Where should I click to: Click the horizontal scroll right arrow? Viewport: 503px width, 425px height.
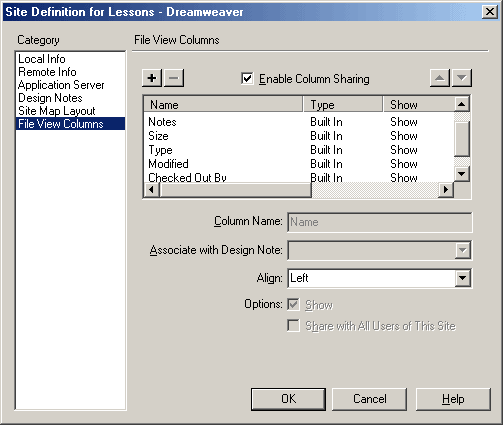[x=446, y=190]
